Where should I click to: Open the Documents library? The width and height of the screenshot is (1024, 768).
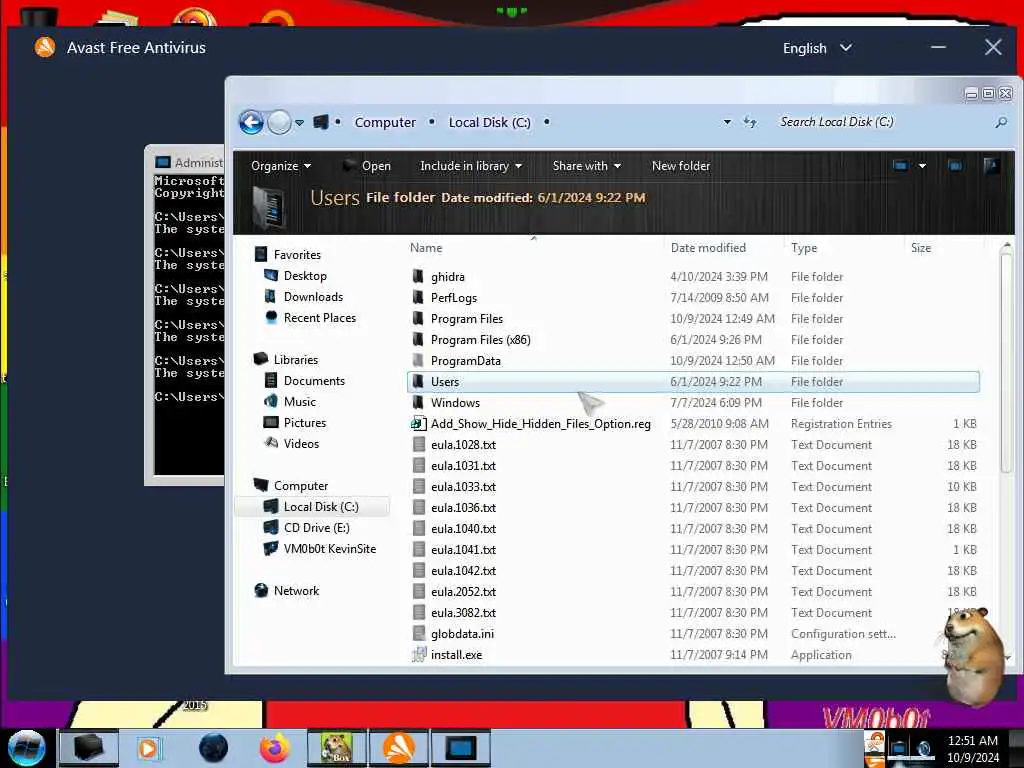click(304, 381)
